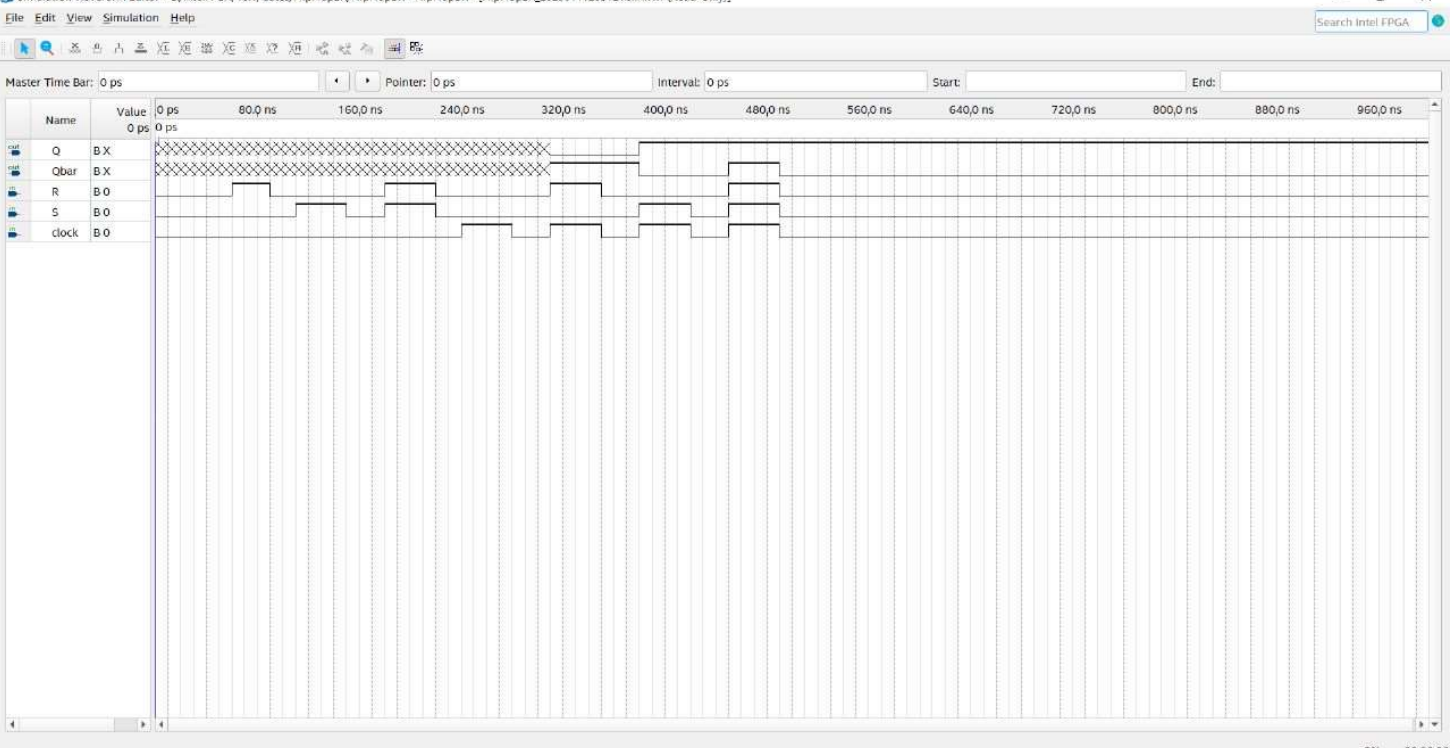Set High Impedance (Z) value
Screen dimensions: 1455x748
141,47
